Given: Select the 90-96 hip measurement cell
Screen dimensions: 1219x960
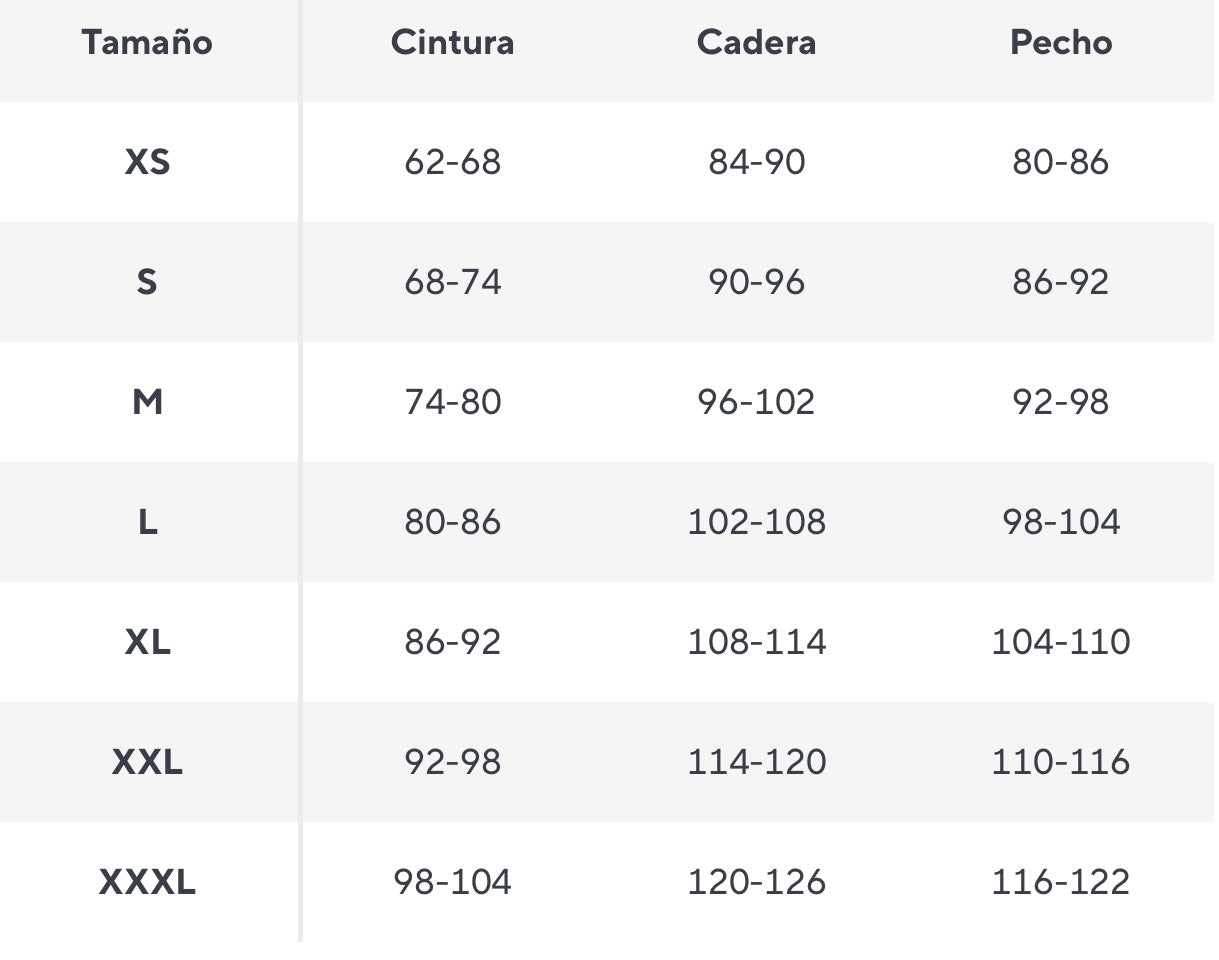Looking at the screenshot, I should 756,282.
